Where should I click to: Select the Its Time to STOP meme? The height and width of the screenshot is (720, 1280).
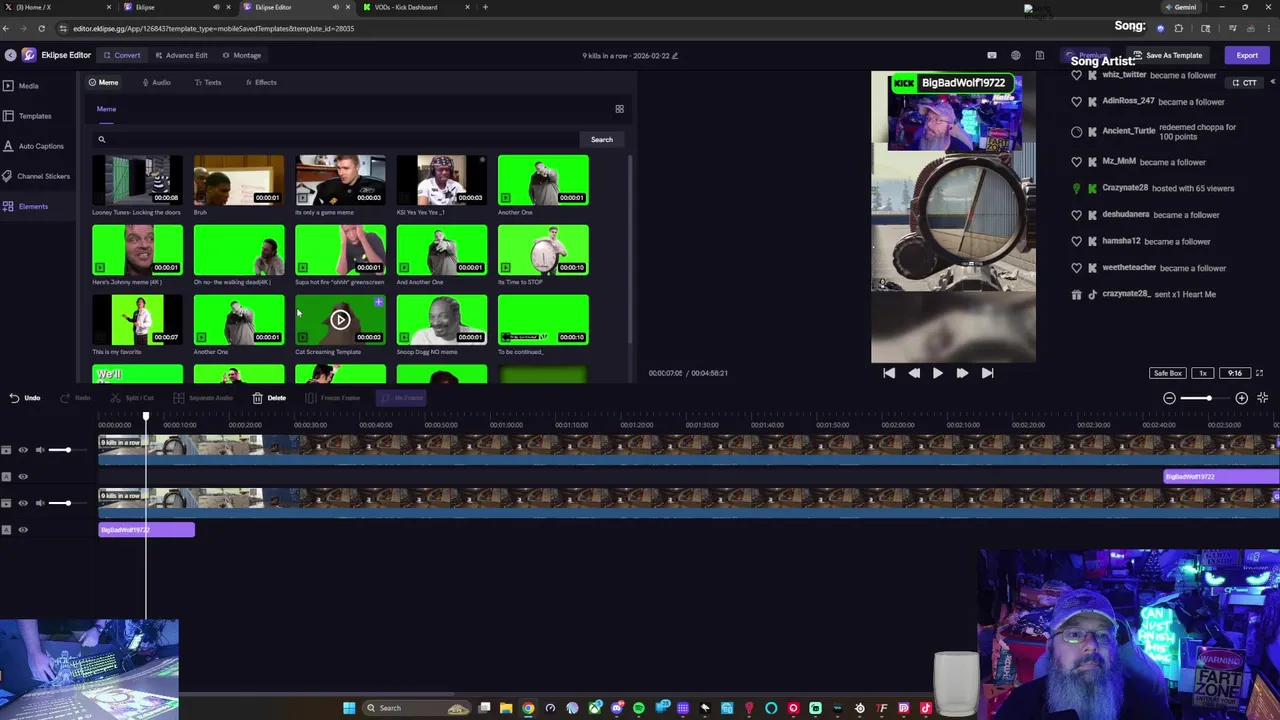(543, 250)
